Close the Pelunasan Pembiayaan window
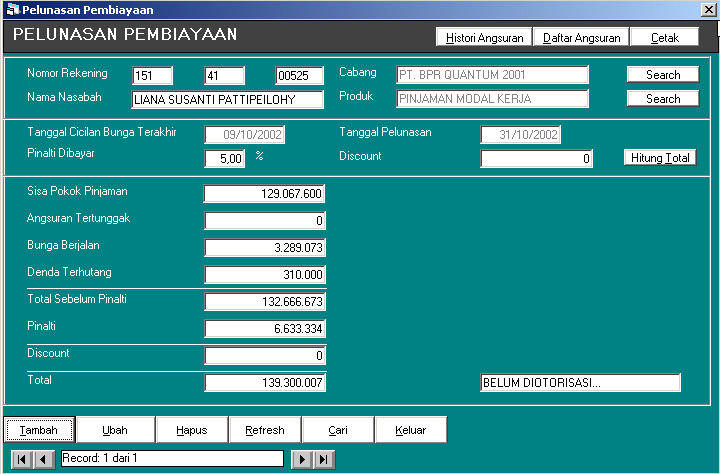The height and width of the screenshot is (474, 720). 709,10
